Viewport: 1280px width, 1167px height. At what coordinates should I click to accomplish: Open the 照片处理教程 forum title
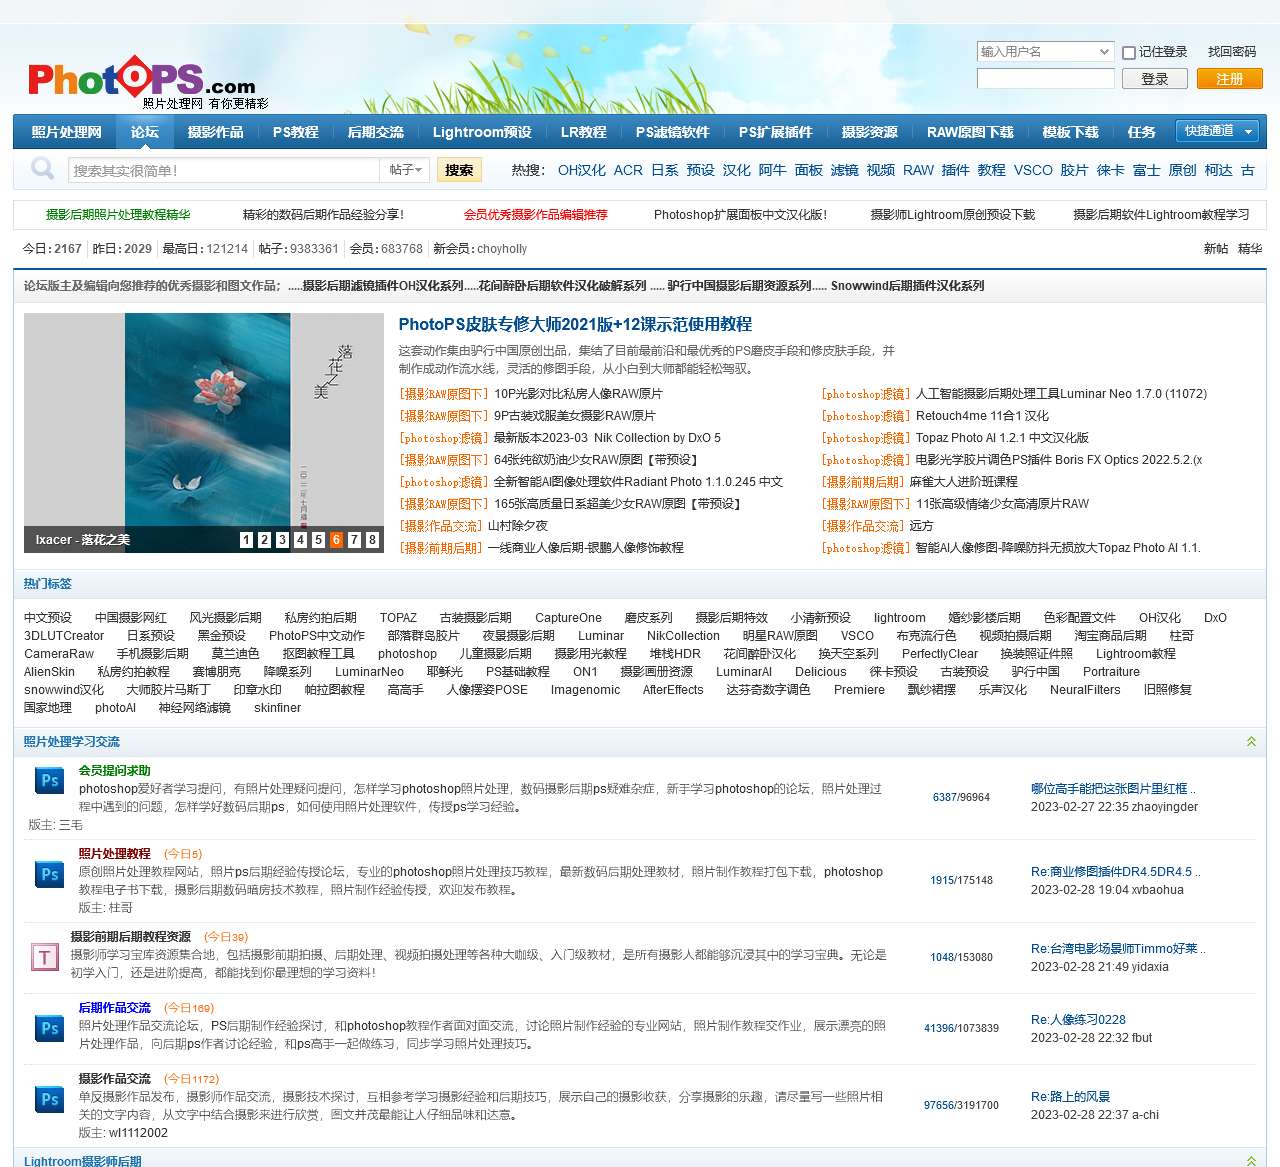point(115,854)
